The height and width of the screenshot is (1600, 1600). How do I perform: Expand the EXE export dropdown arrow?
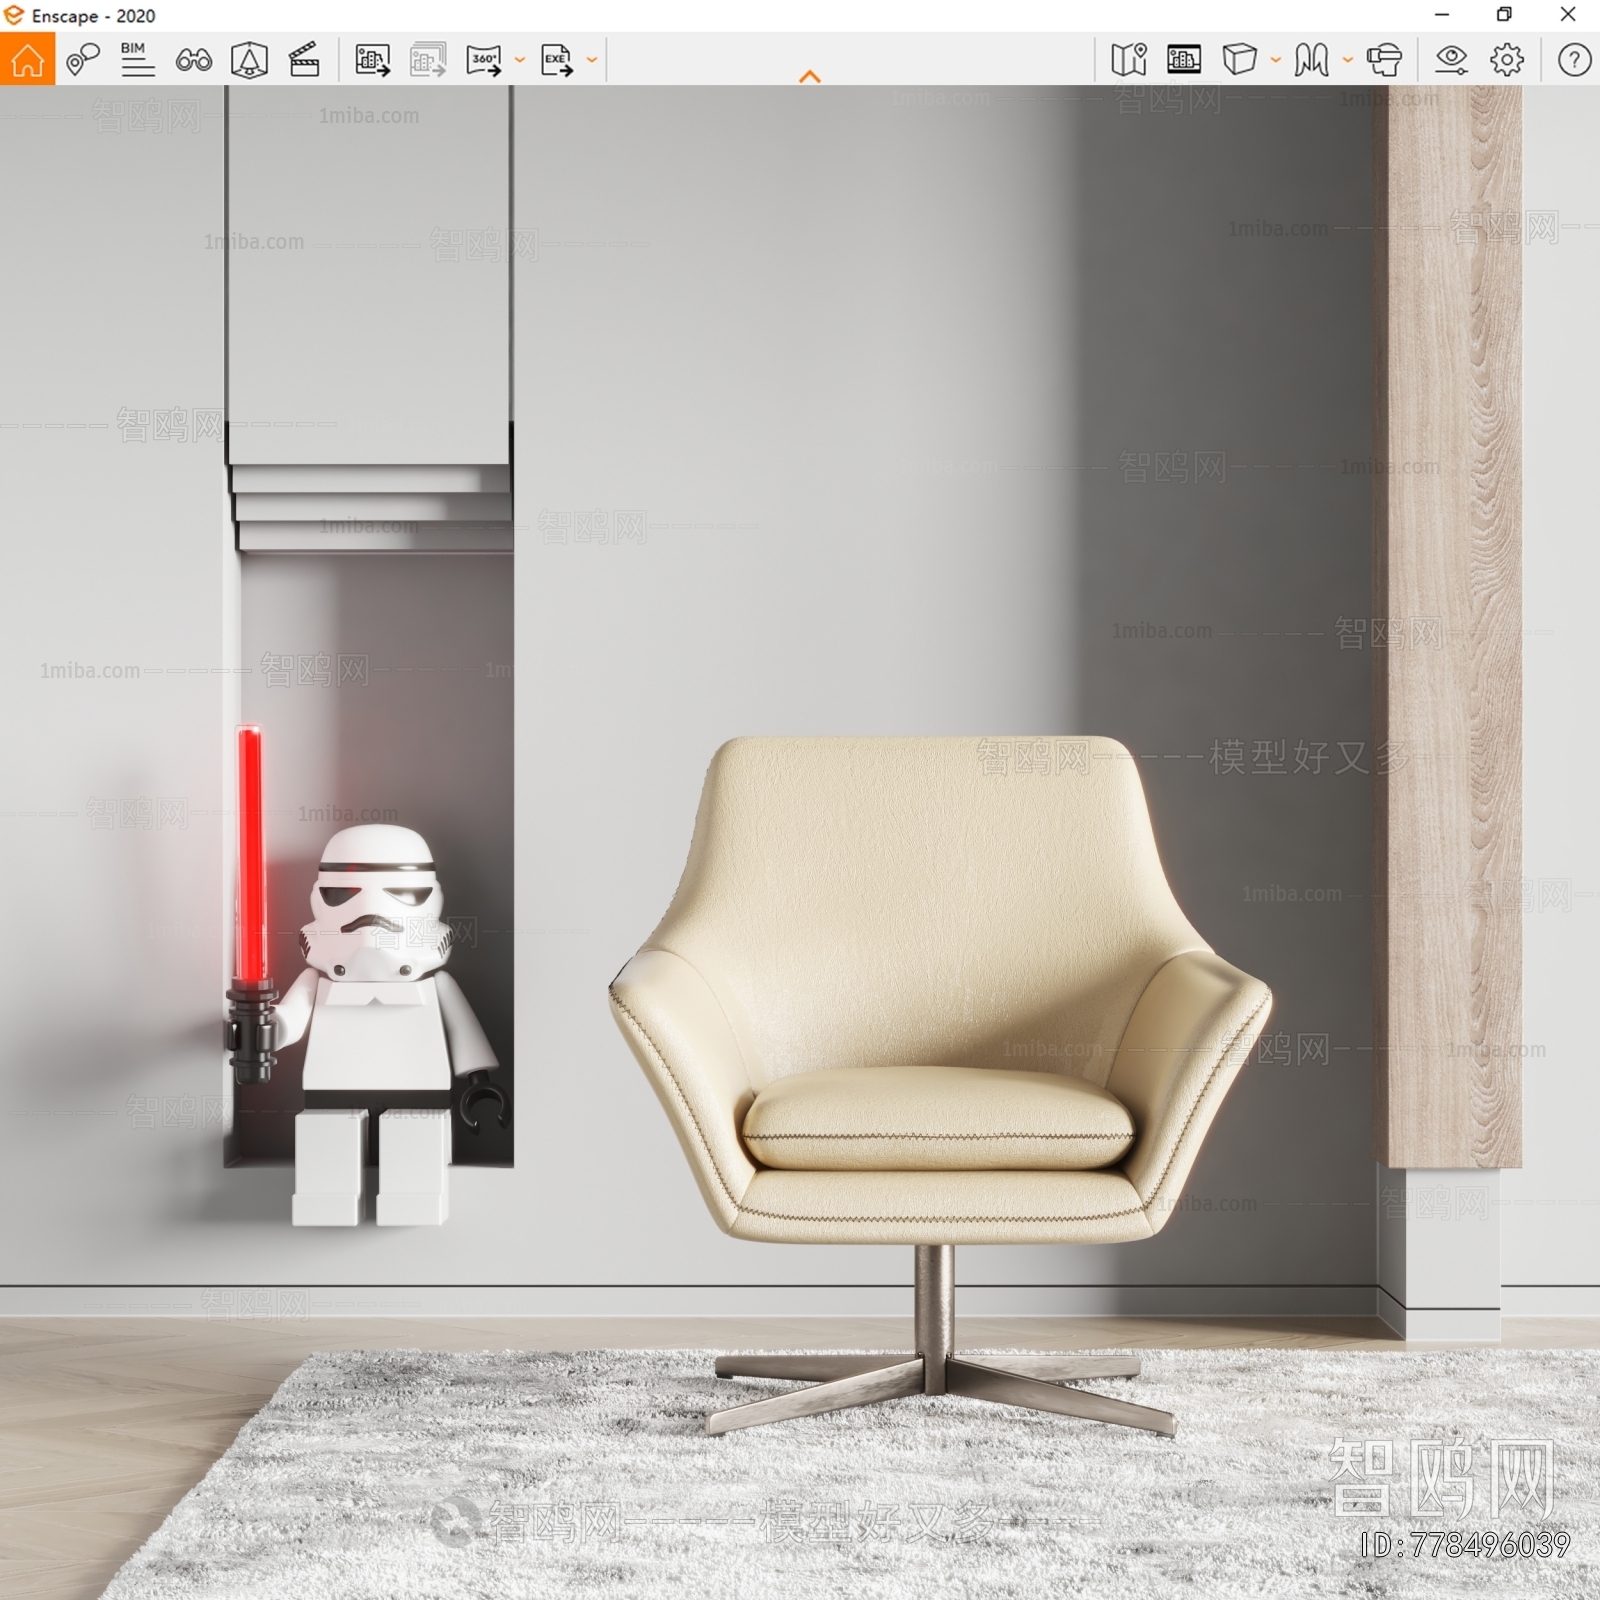(x=592, y=60)
